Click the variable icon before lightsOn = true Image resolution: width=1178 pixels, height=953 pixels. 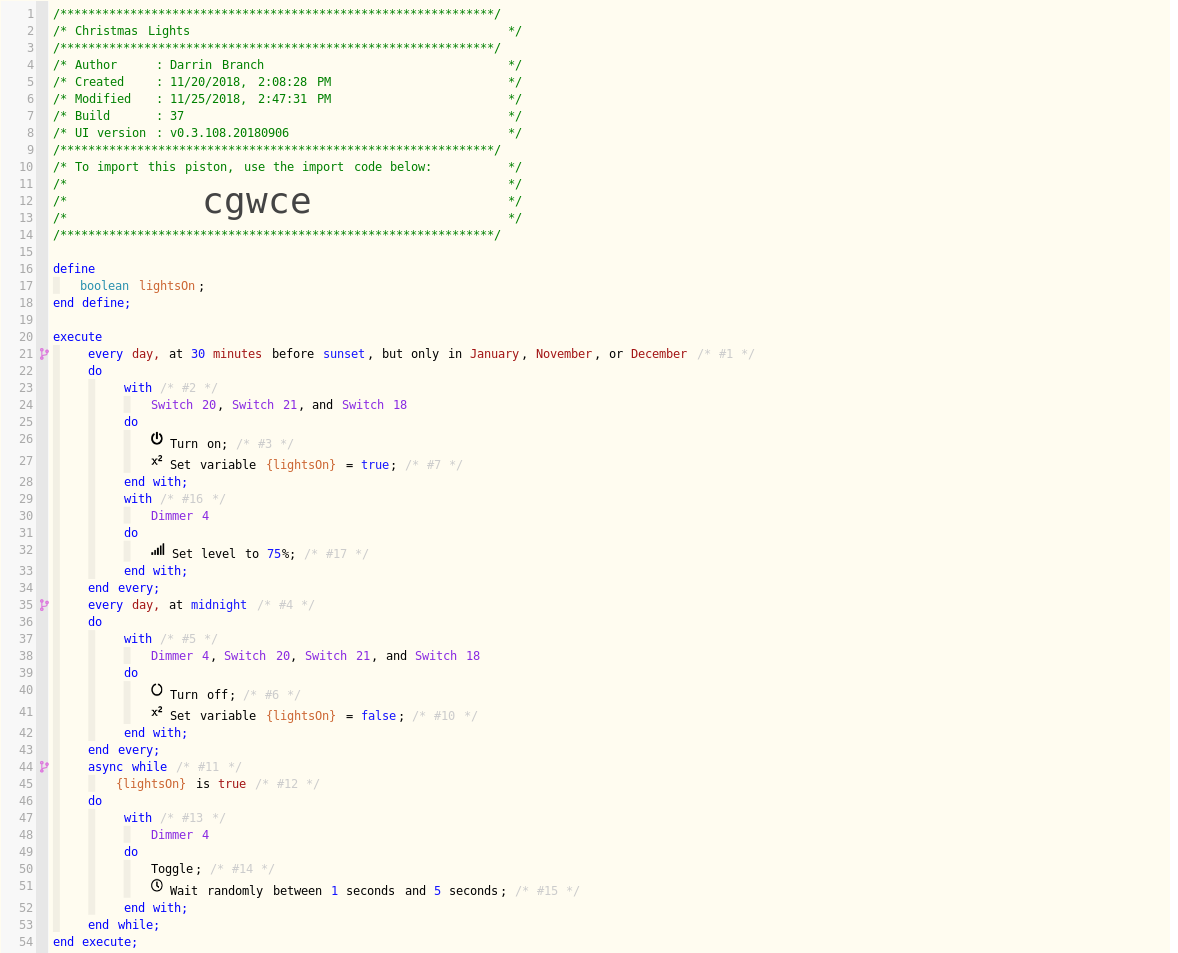[157, 461]
